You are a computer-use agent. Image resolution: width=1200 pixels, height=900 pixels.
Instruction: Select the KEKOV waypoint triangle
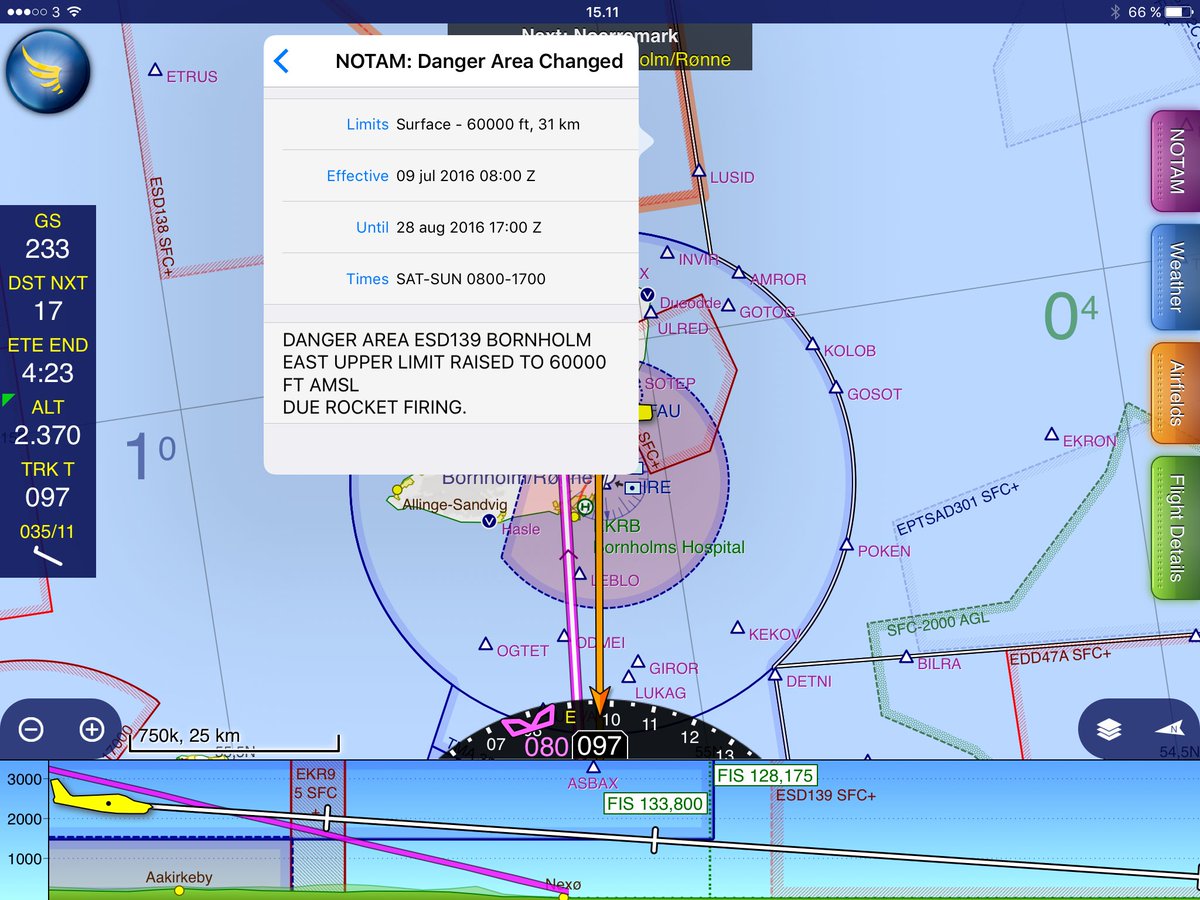(x=737, y=628)
